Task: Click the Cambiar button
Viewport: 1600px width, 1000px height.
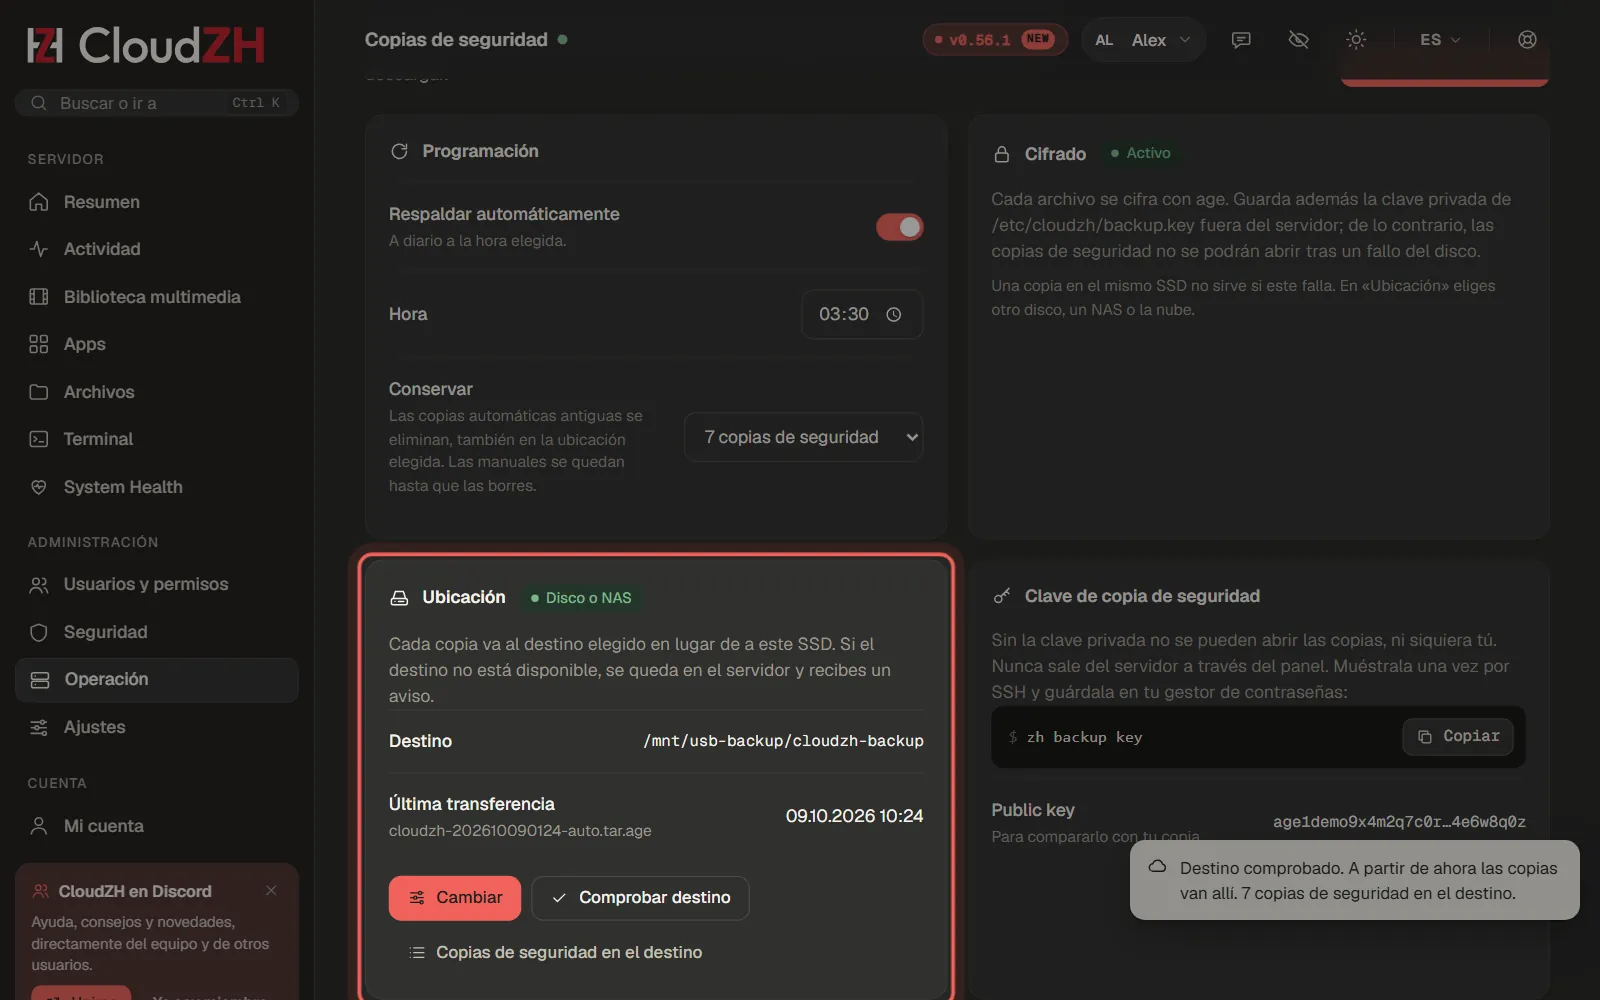Action: tap(455, 898)
